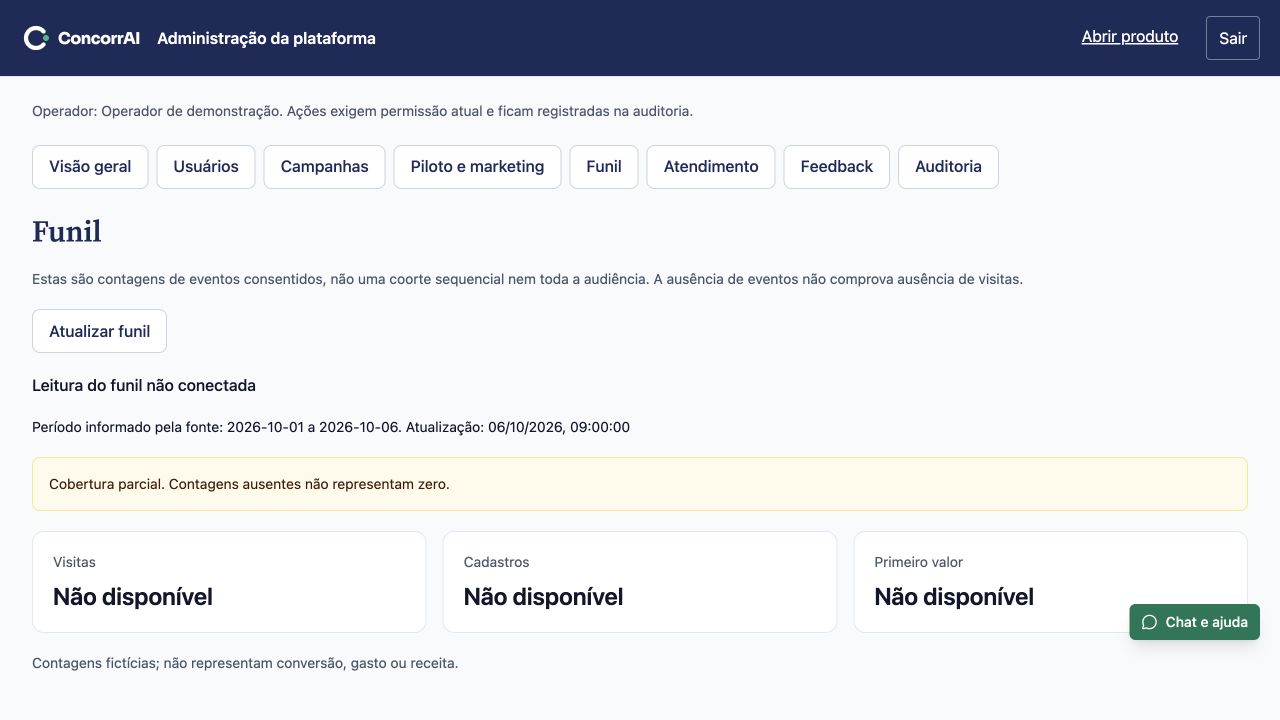Click the ConcorrAI logo icon
Screen dimensions: 1280x720
tap(36, 38)
